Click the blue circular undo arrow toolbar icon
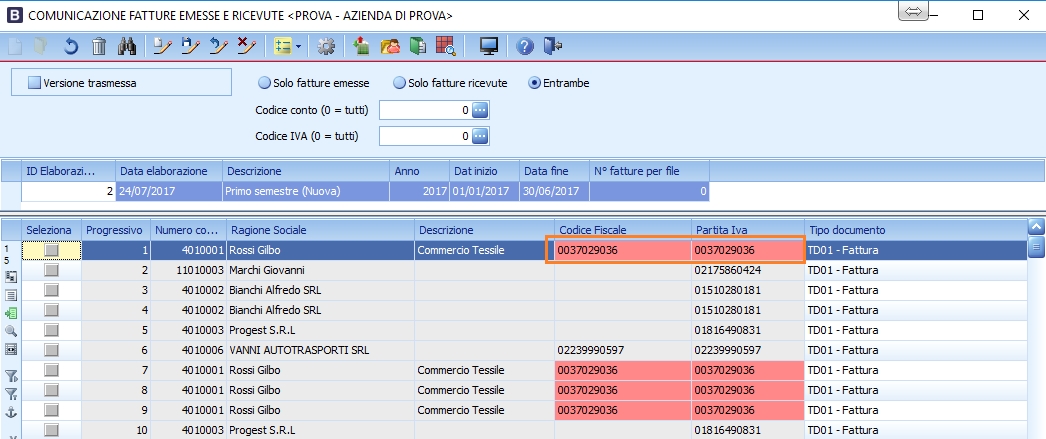 [x=71, y=46]
